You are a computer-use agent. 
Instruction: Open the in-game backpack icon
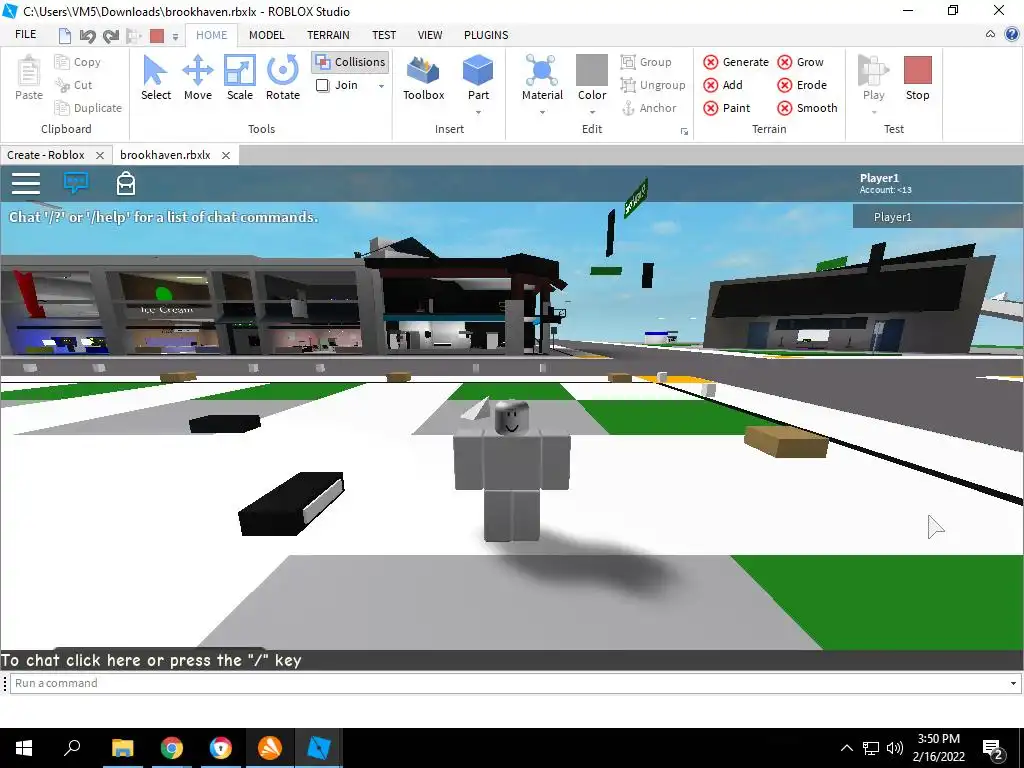pyautogui.click(x=125, y=184)
